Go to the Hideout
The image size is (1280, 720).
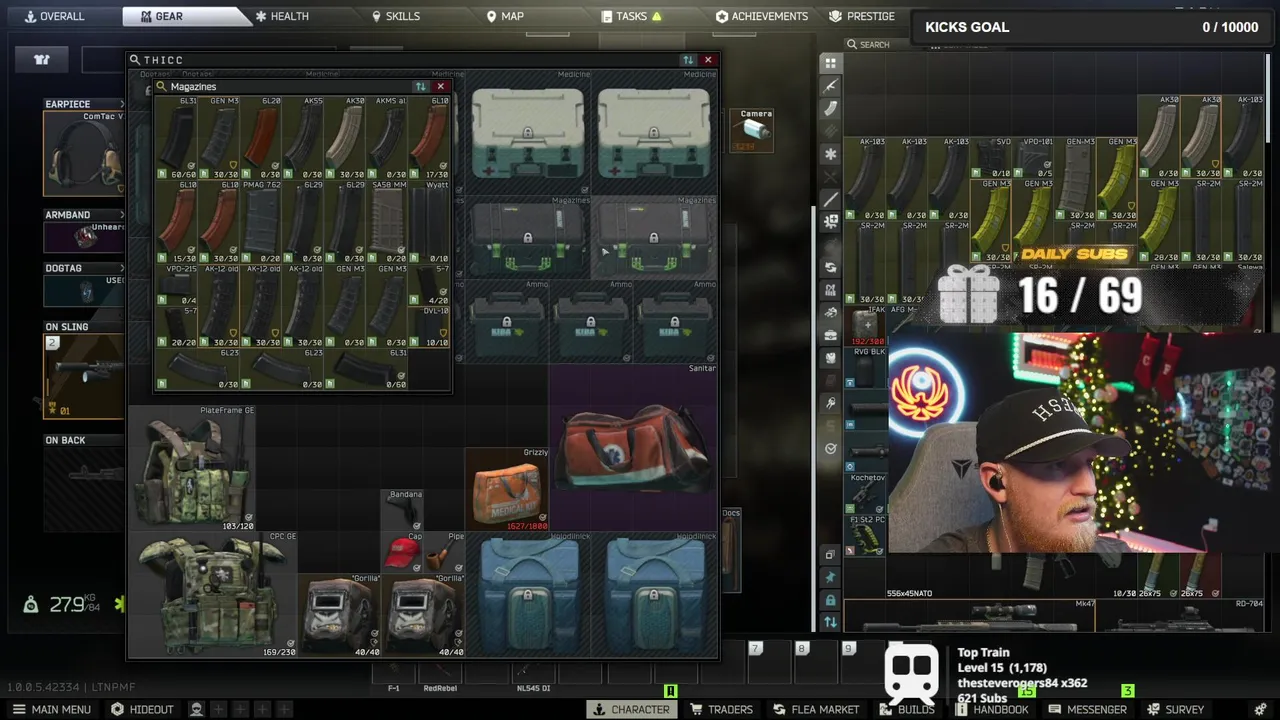[x=142, y=709]
